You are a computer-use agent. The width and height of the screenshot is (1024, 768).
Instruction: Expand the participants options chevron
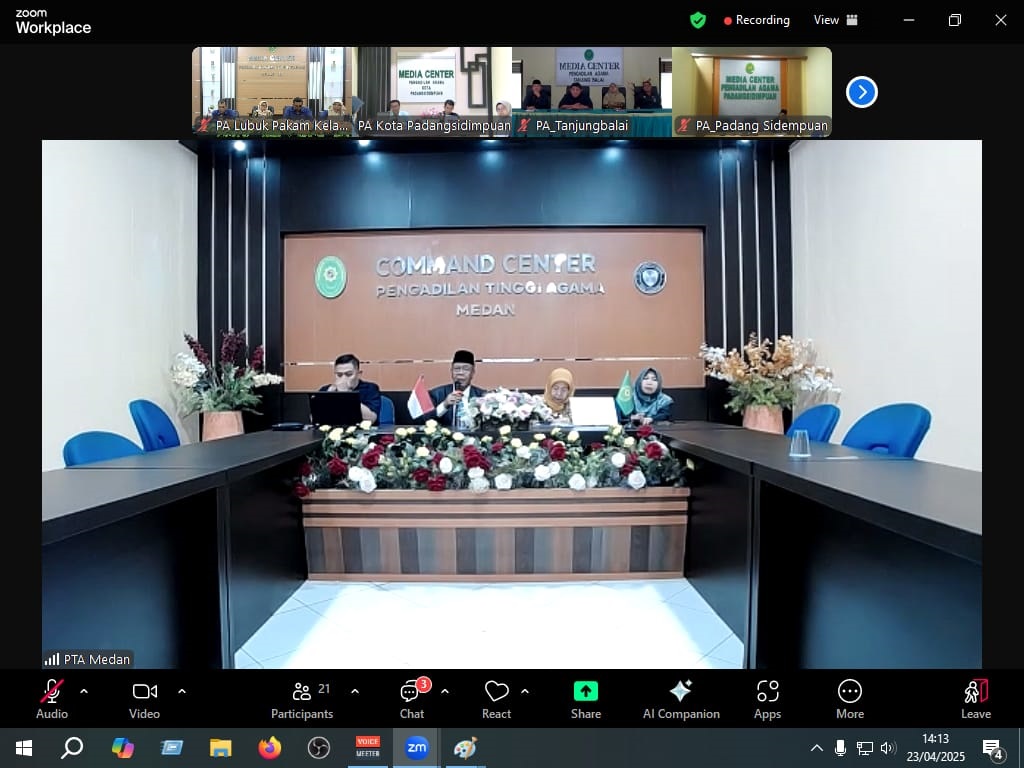click(x=355, y=691)
